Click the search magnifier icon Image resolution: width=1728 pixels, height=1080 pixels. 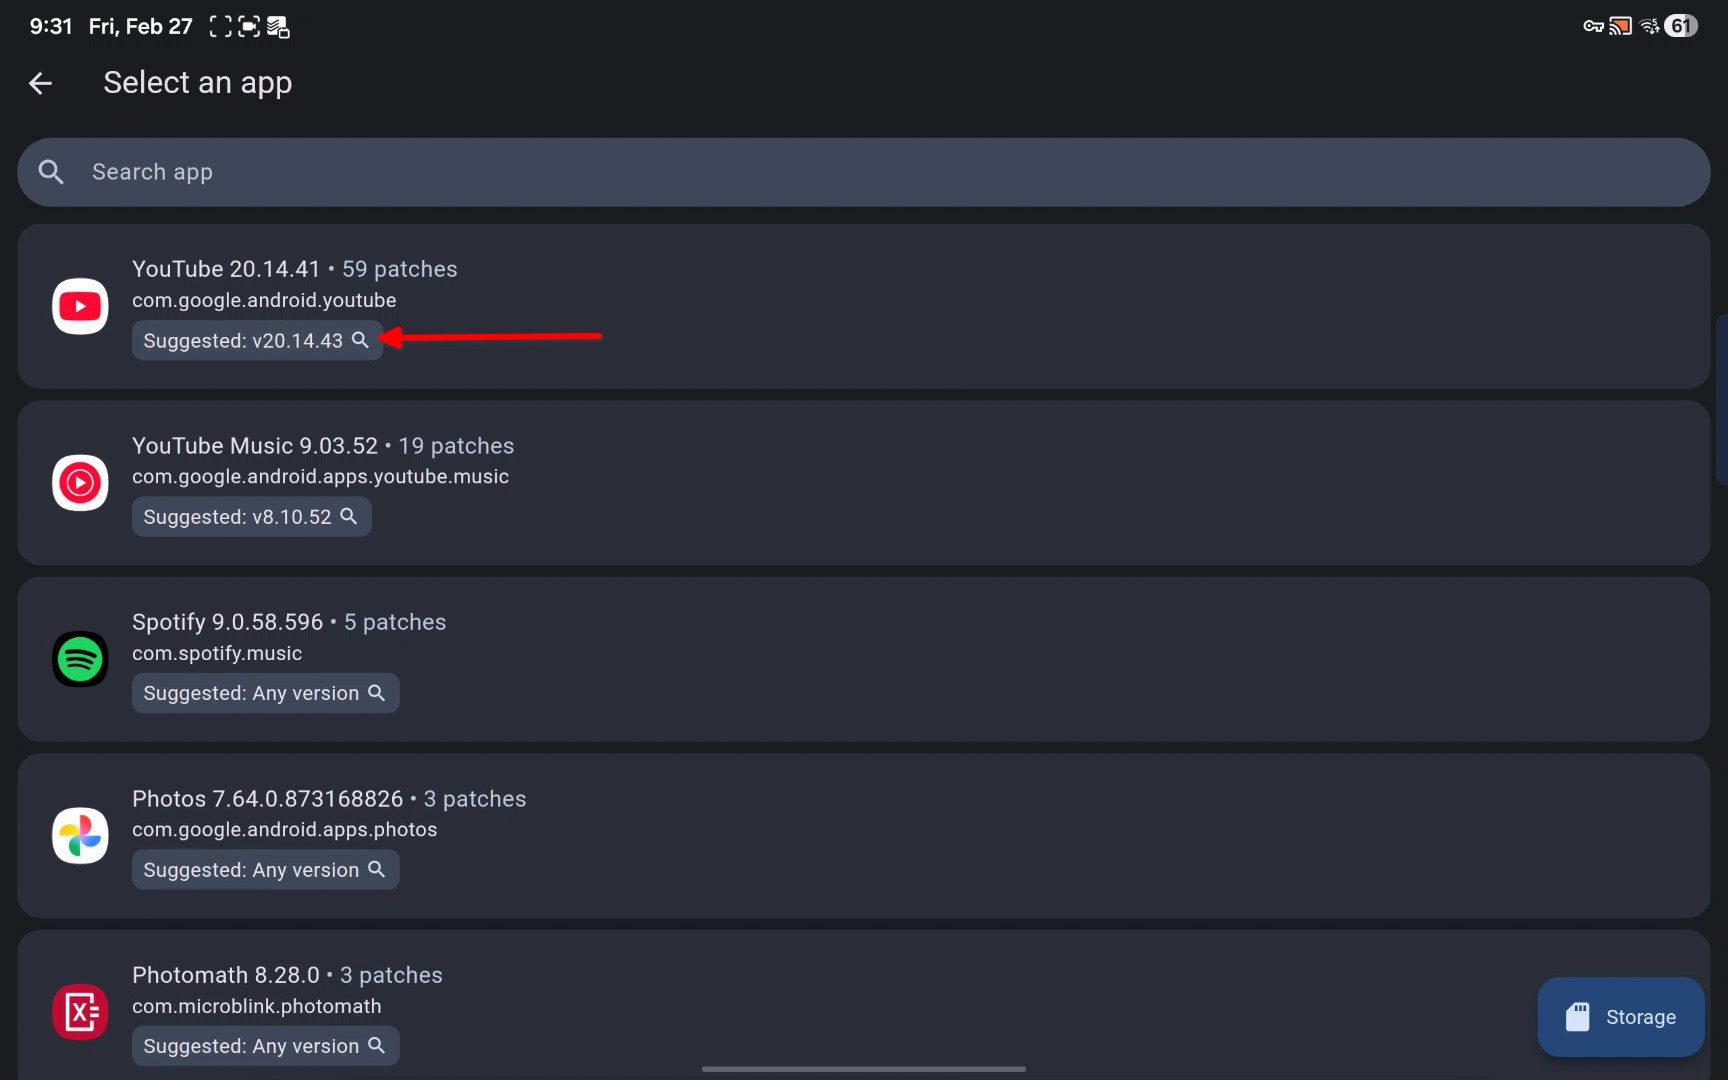click(51, 172)
